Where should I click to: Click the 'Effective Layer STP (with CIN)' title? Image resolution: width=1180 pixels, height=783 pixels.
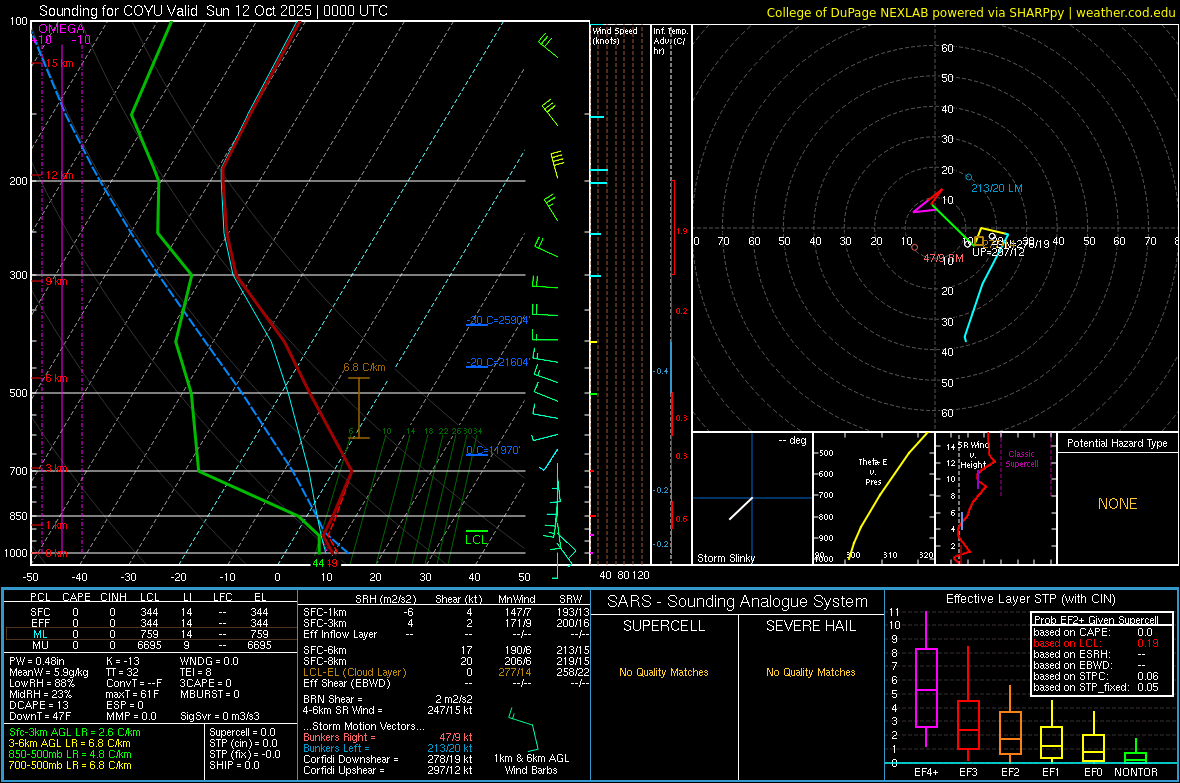[1030, 599]
